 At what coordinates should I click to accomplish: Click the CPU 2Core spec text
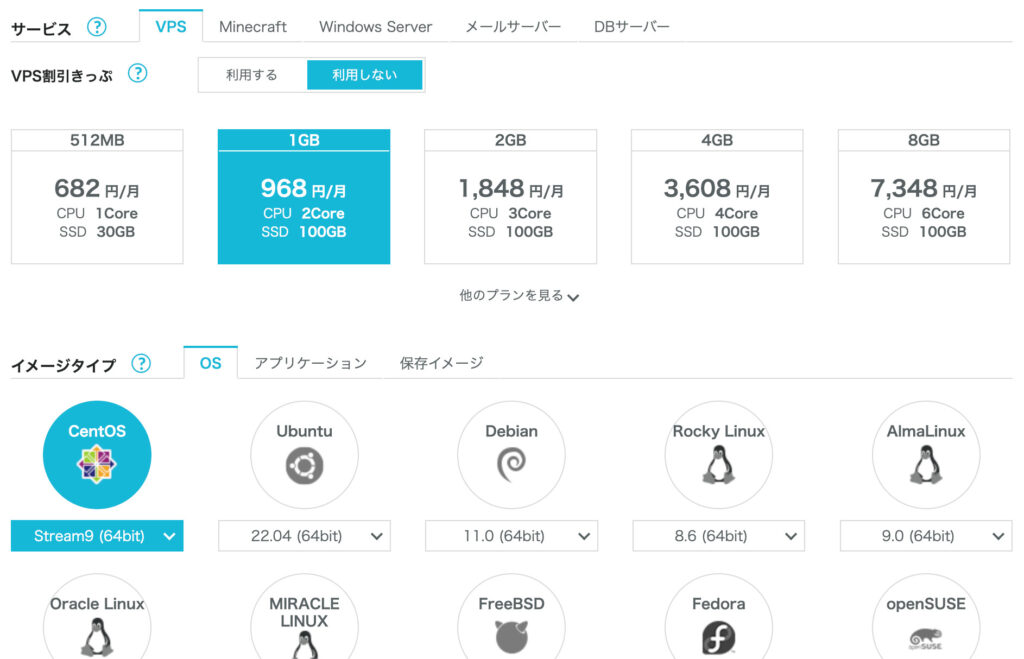304,214
